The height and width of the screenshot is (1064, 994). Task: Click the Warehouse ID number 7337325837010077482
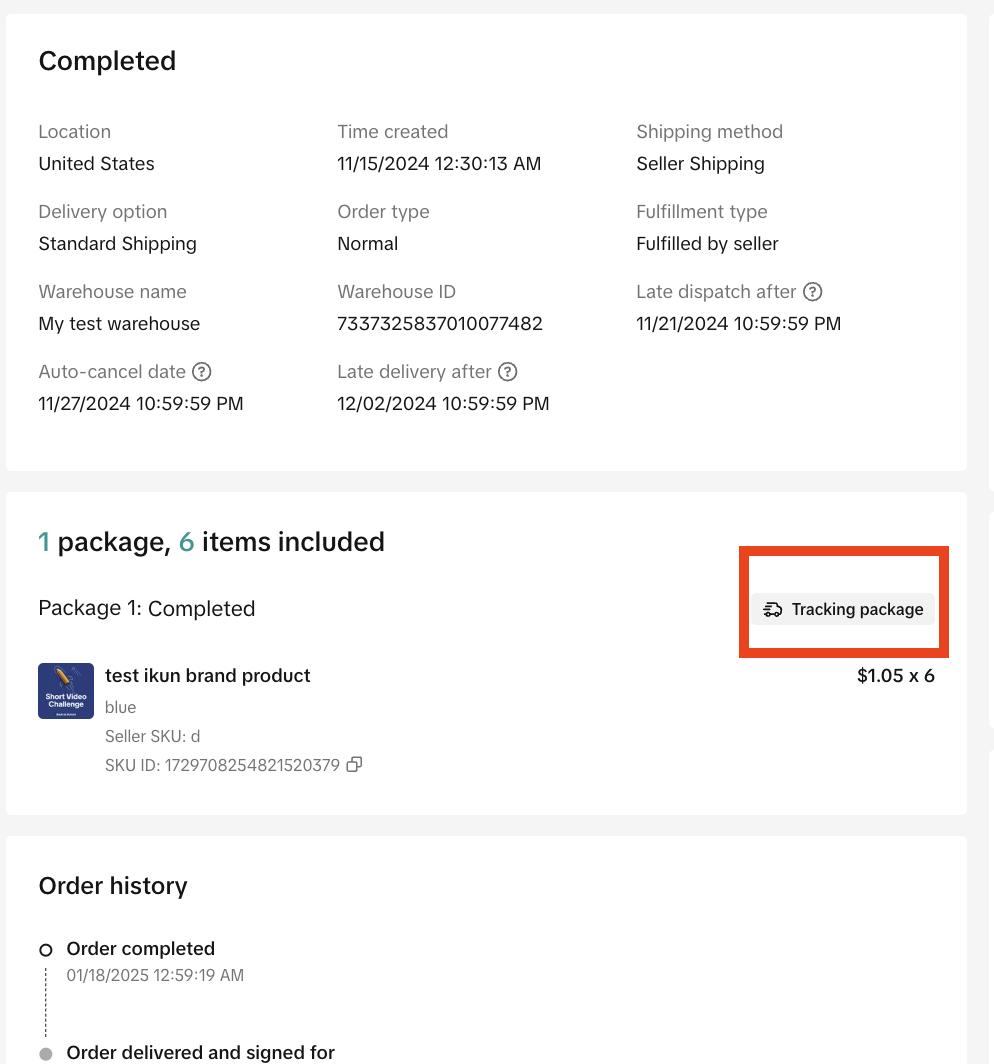(440, 324)
